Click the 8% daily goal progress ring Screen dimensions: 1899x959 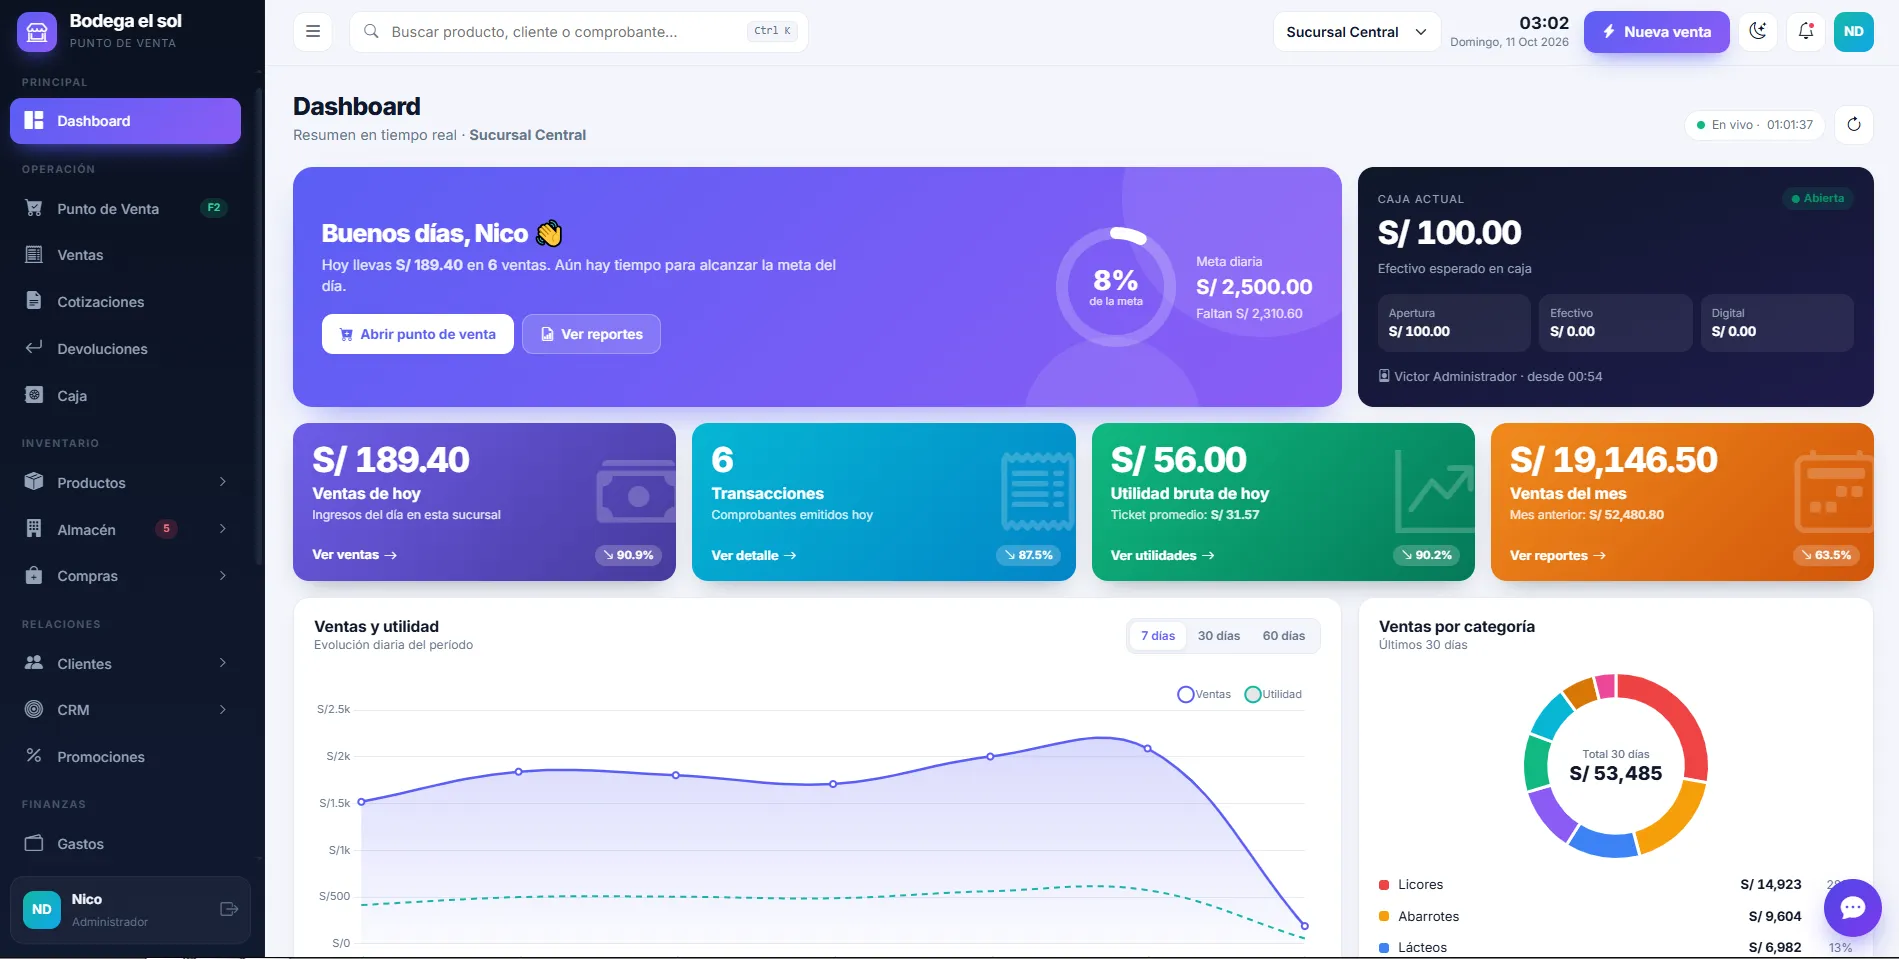click(x=1116, y=287)
